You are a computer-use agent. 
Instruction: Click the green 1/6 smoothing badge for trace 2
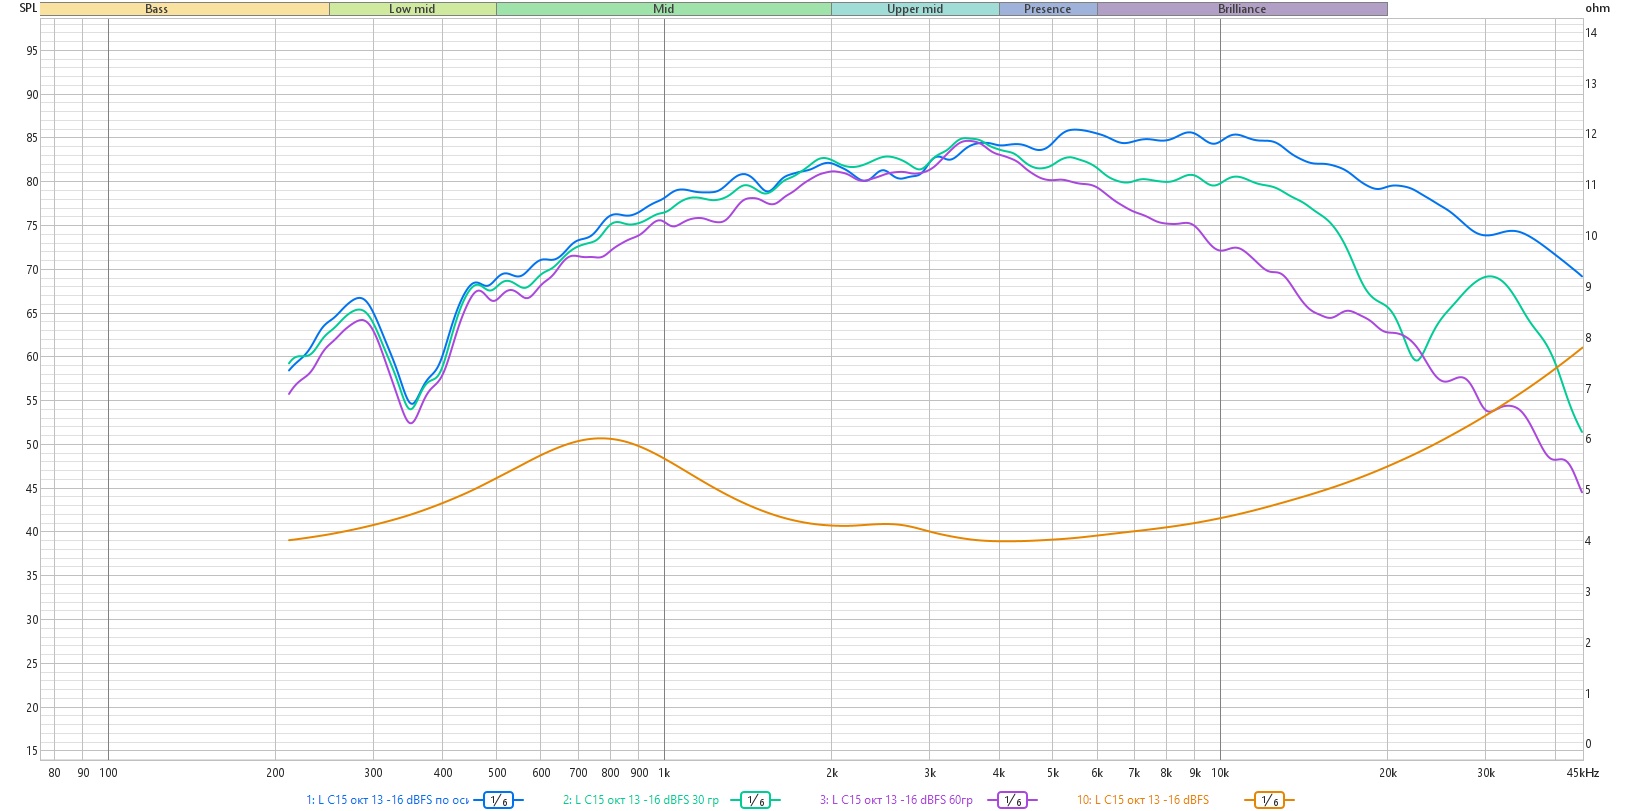(756, 800)
